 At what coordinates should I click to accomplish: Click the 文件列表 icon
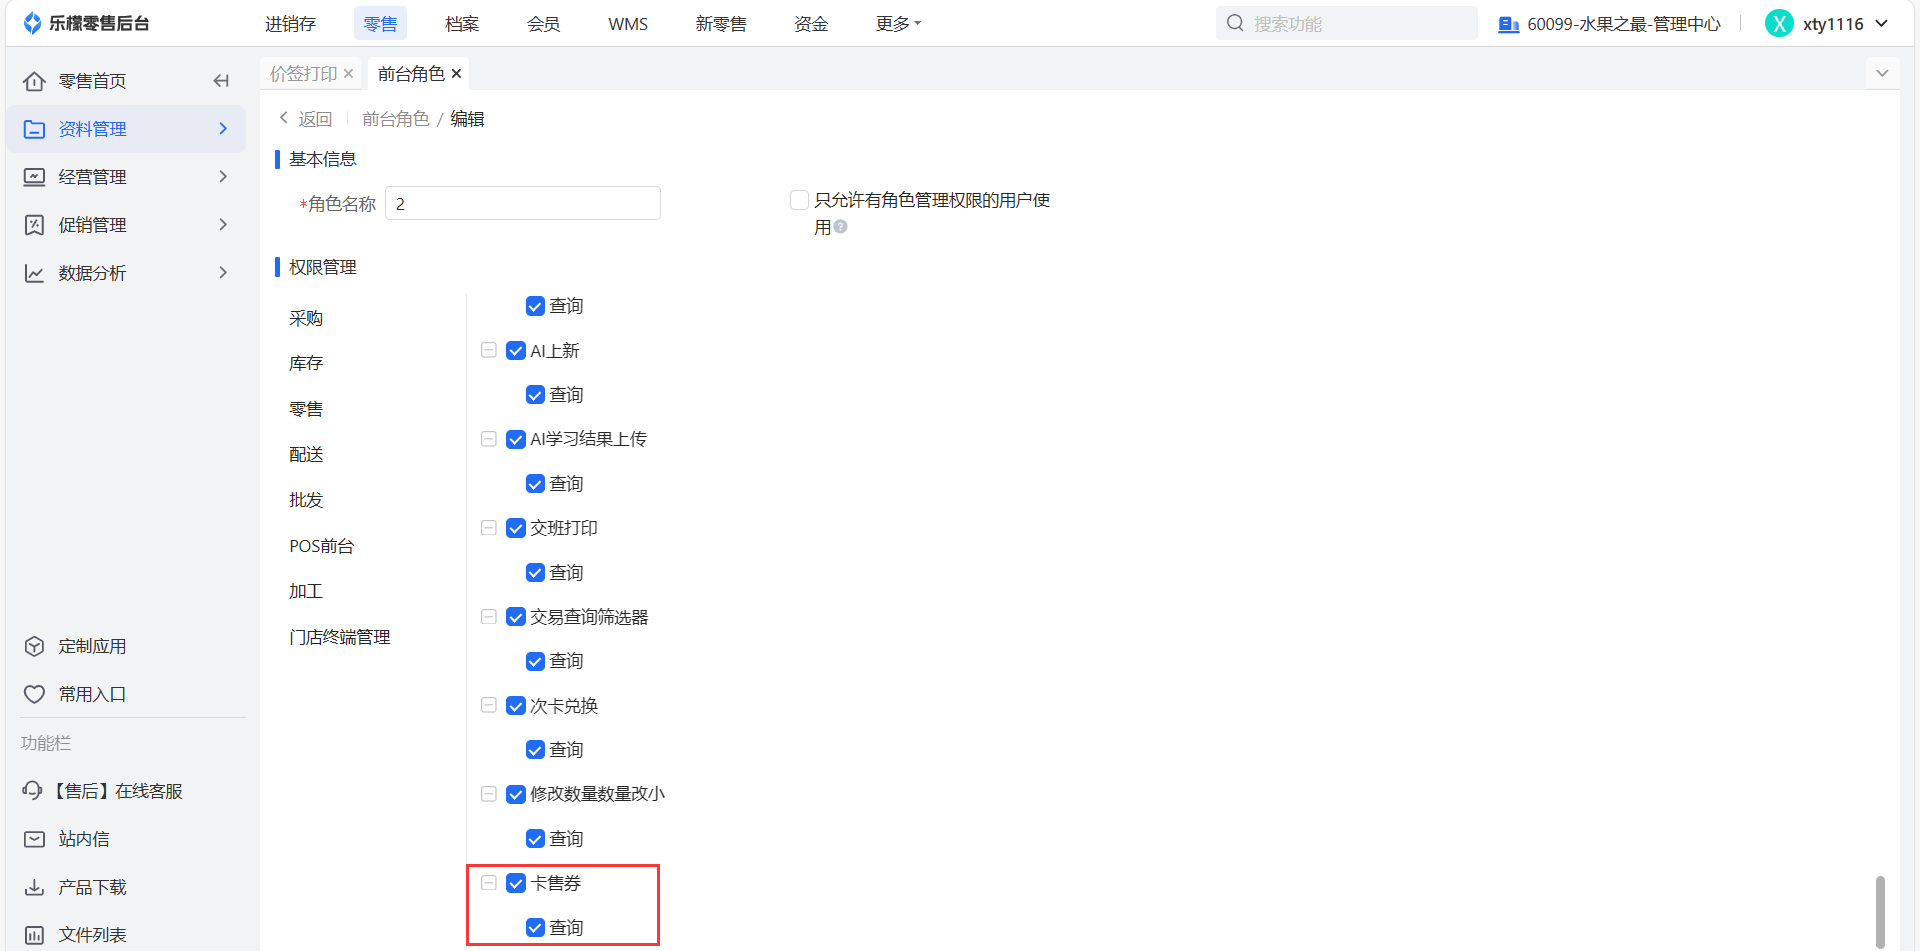[34, 935]
